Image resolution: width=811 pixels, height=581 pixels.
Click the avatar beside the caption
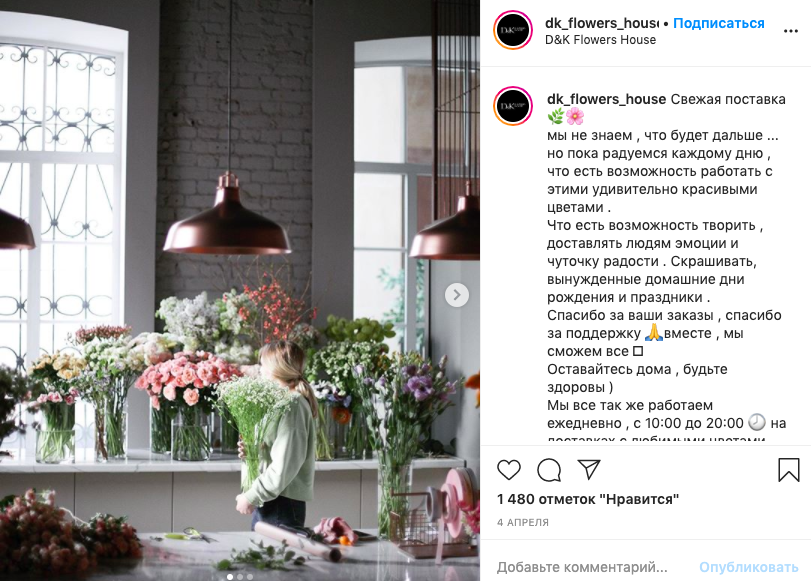coord(513,107)
